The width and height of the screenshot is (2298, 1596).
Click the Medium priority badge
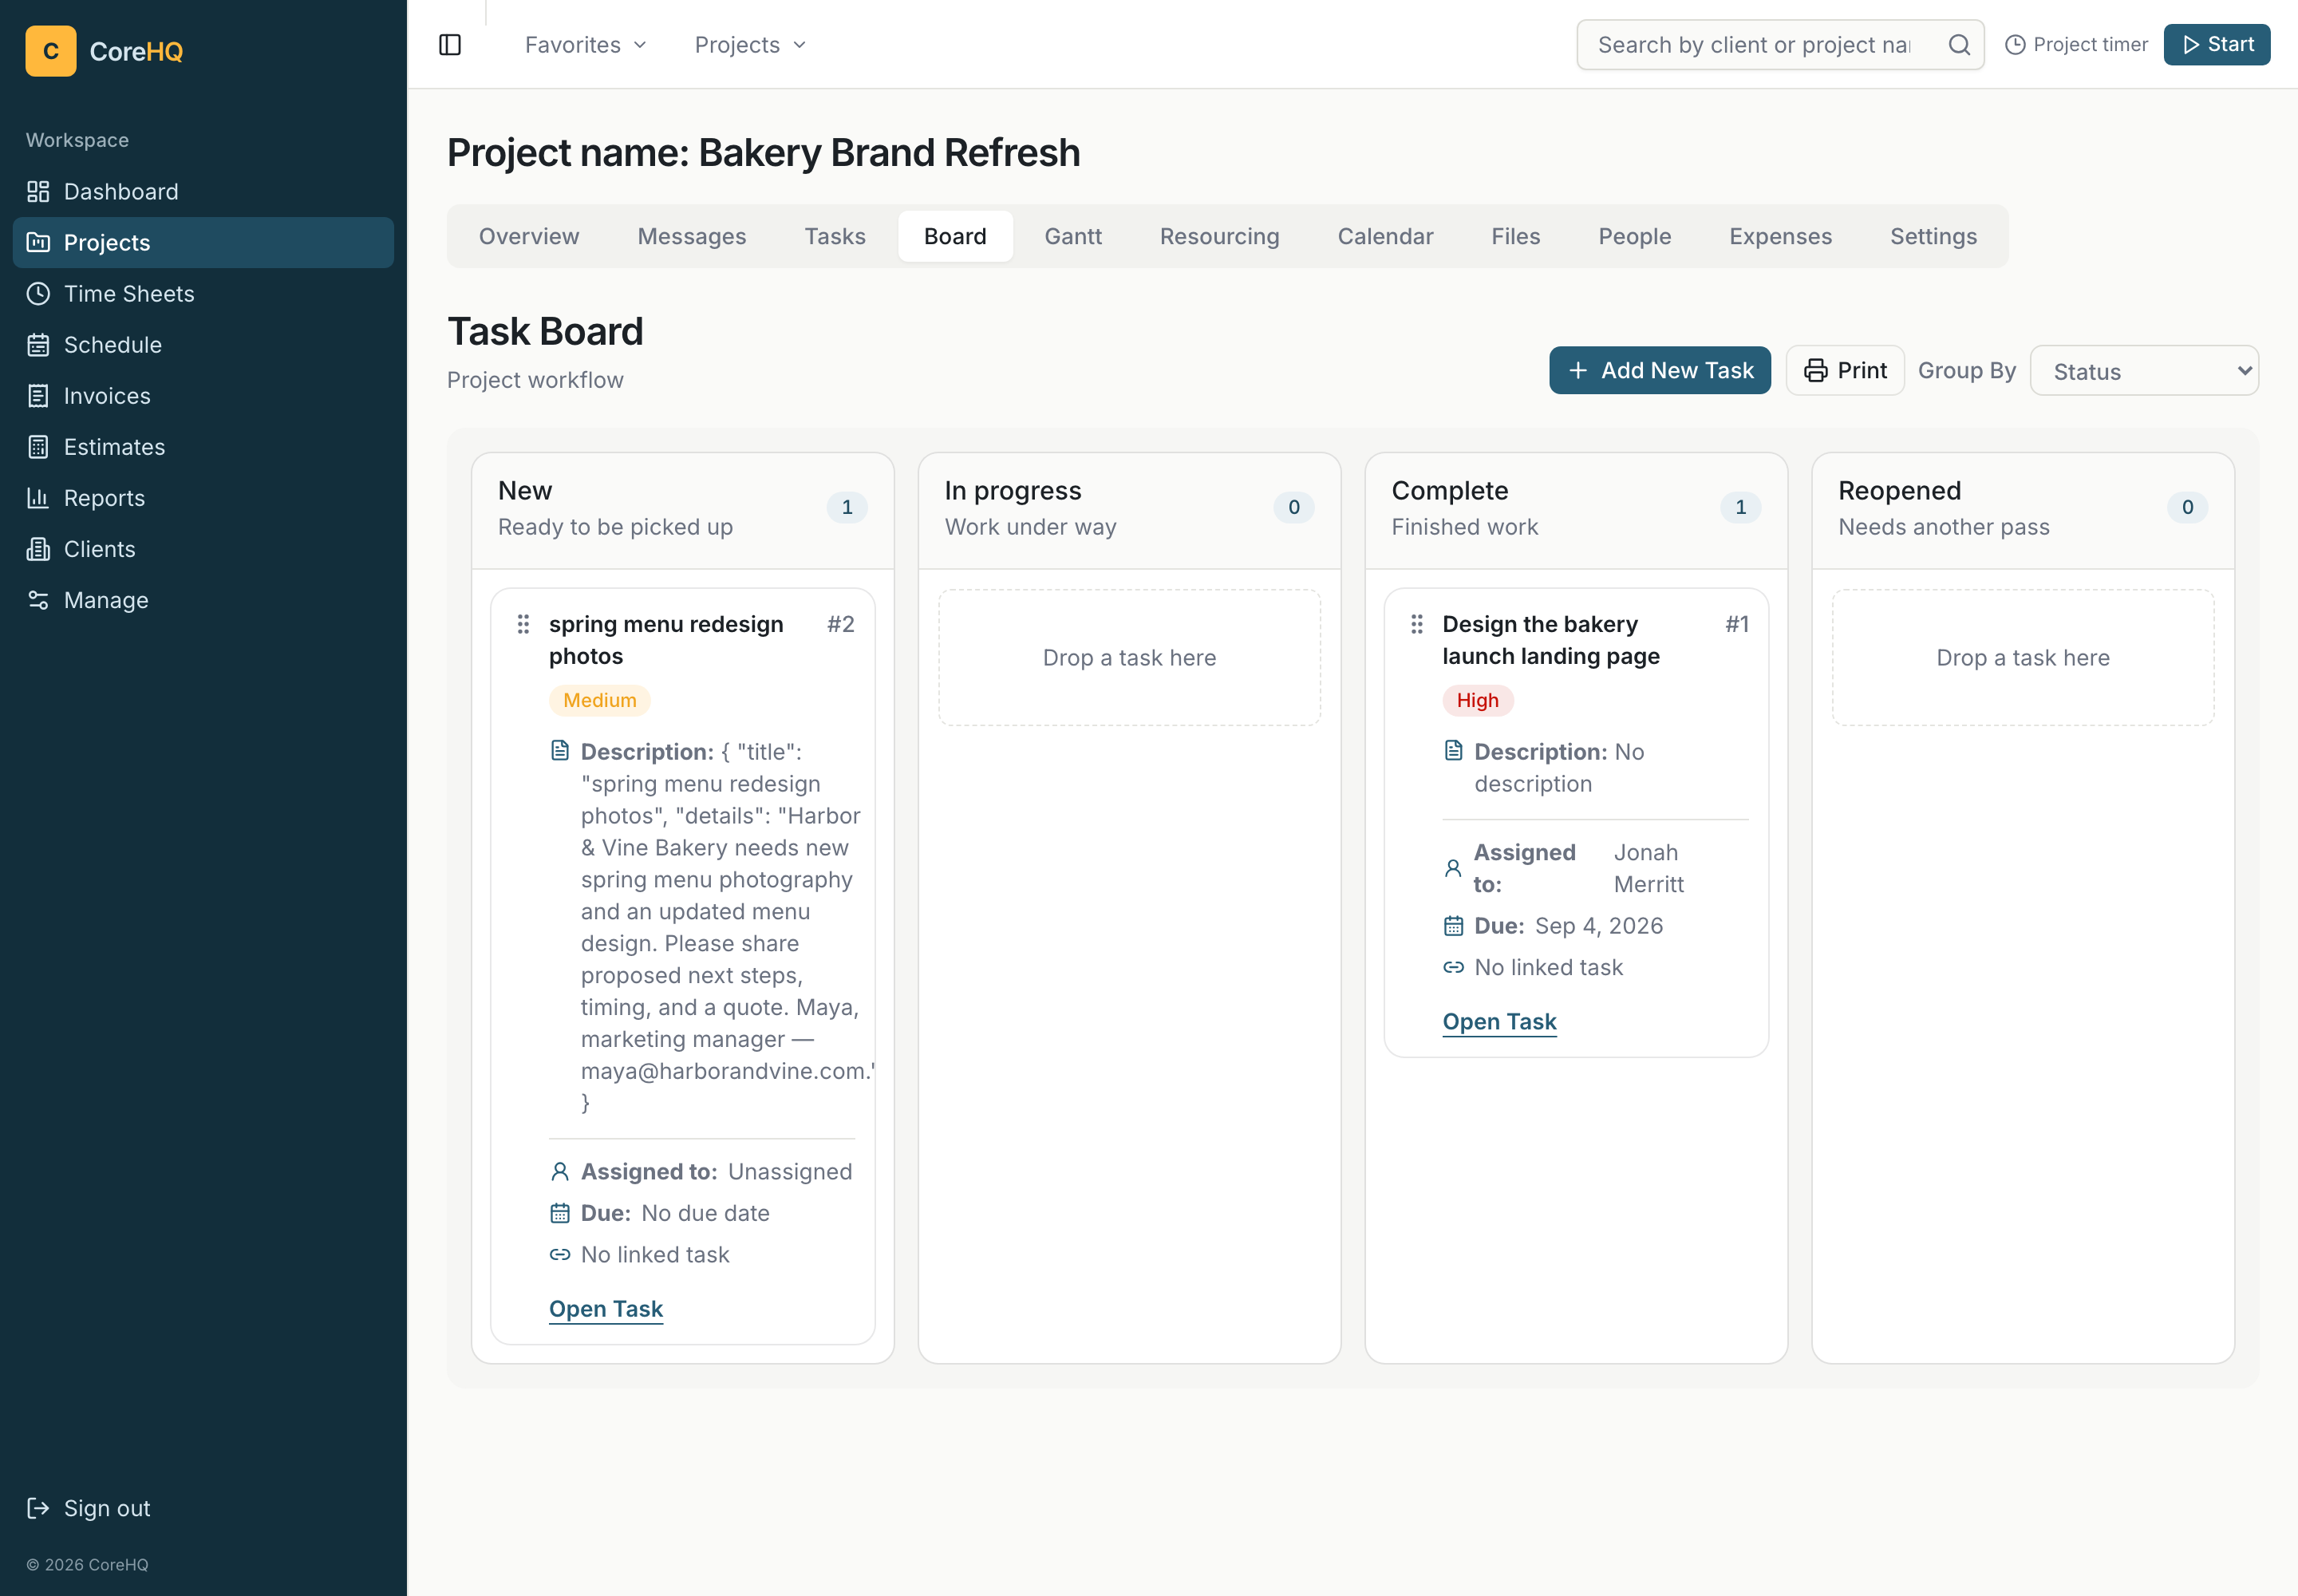click(599, 700)
